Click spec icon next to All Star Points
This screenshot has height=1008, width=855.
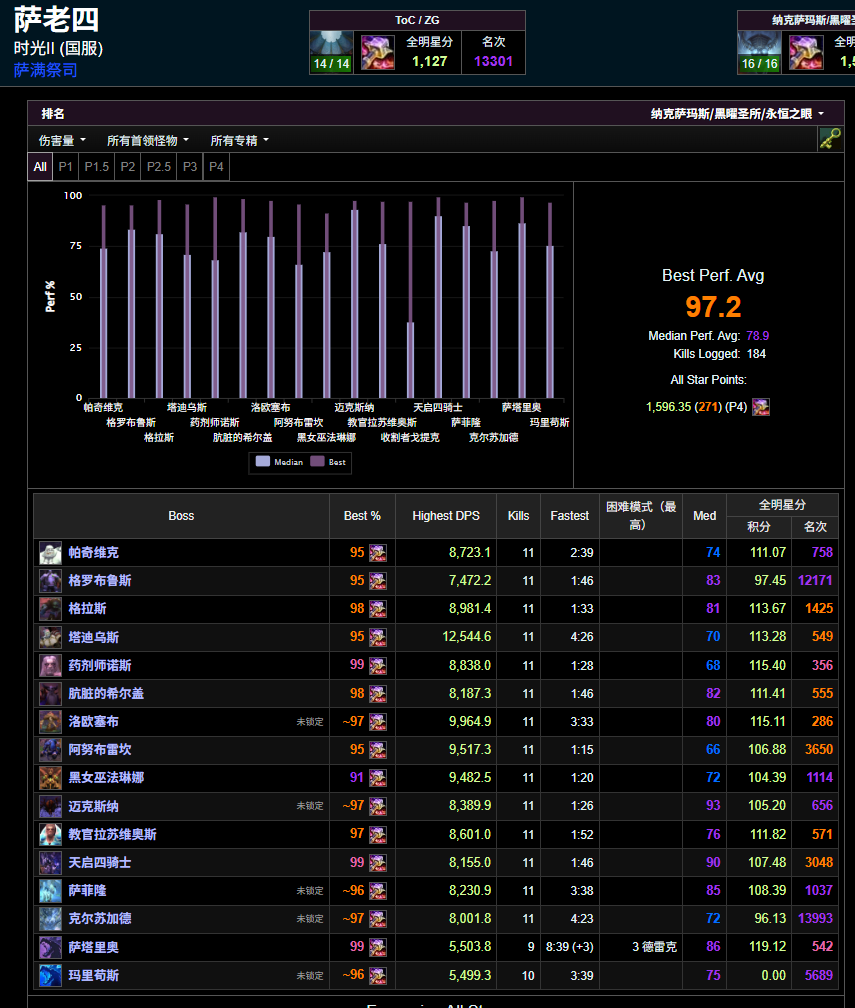761,407
